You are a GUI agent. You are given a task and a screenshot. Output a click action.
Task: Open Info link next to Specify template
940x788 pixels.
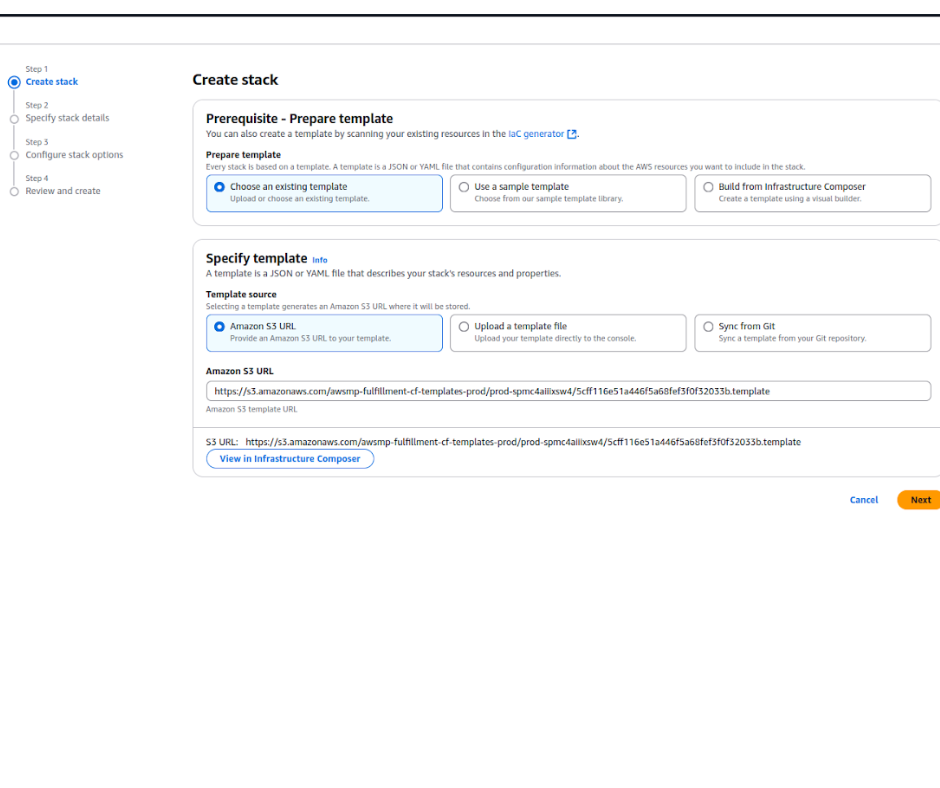tap(319, 260)
